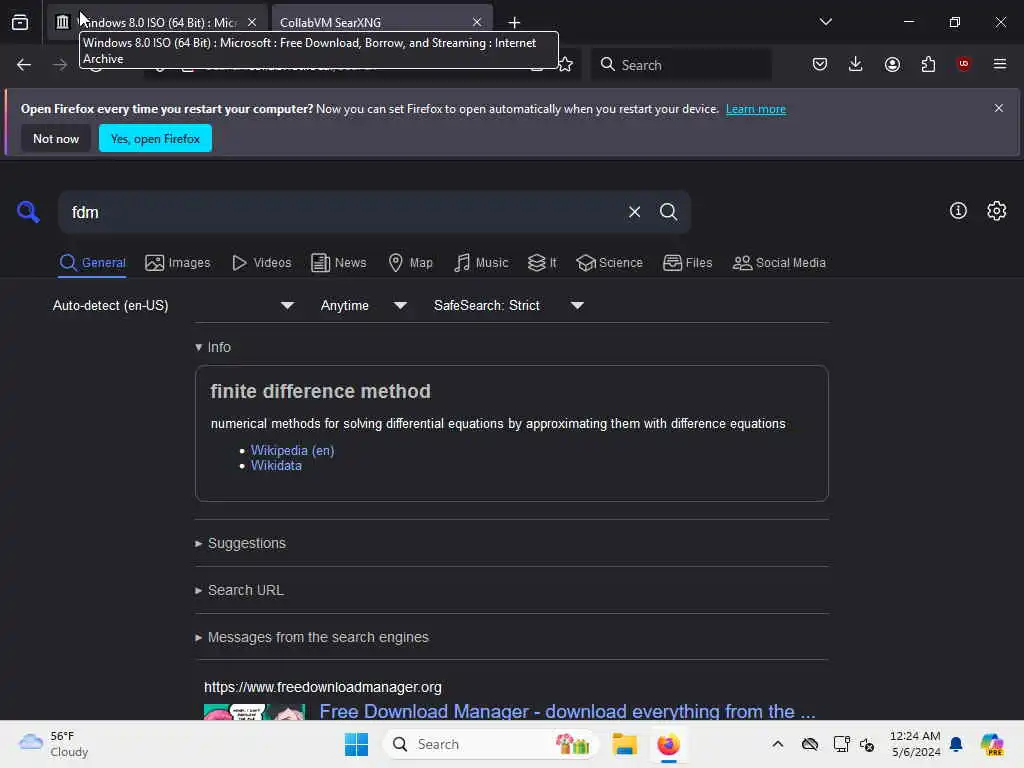Open the Firefox account icon

pos(892,64)
